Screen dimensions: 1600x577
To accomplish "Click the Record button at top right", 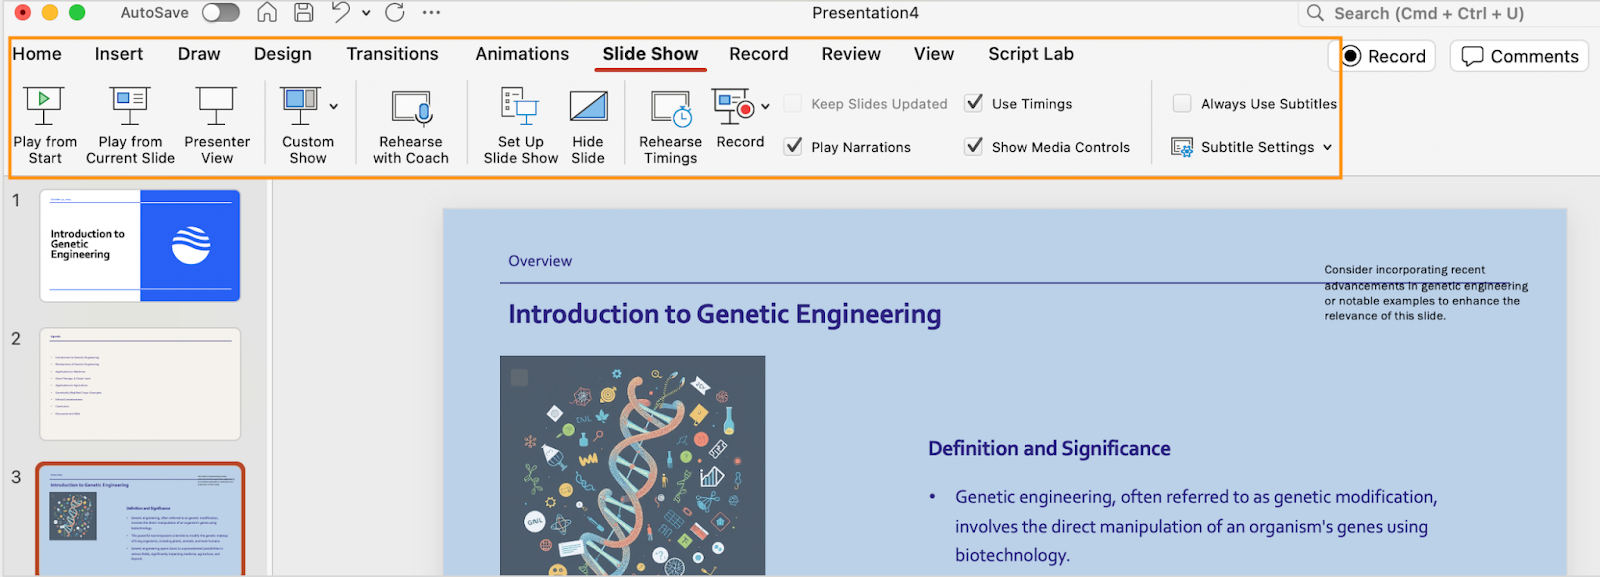I will [1384, 56].
